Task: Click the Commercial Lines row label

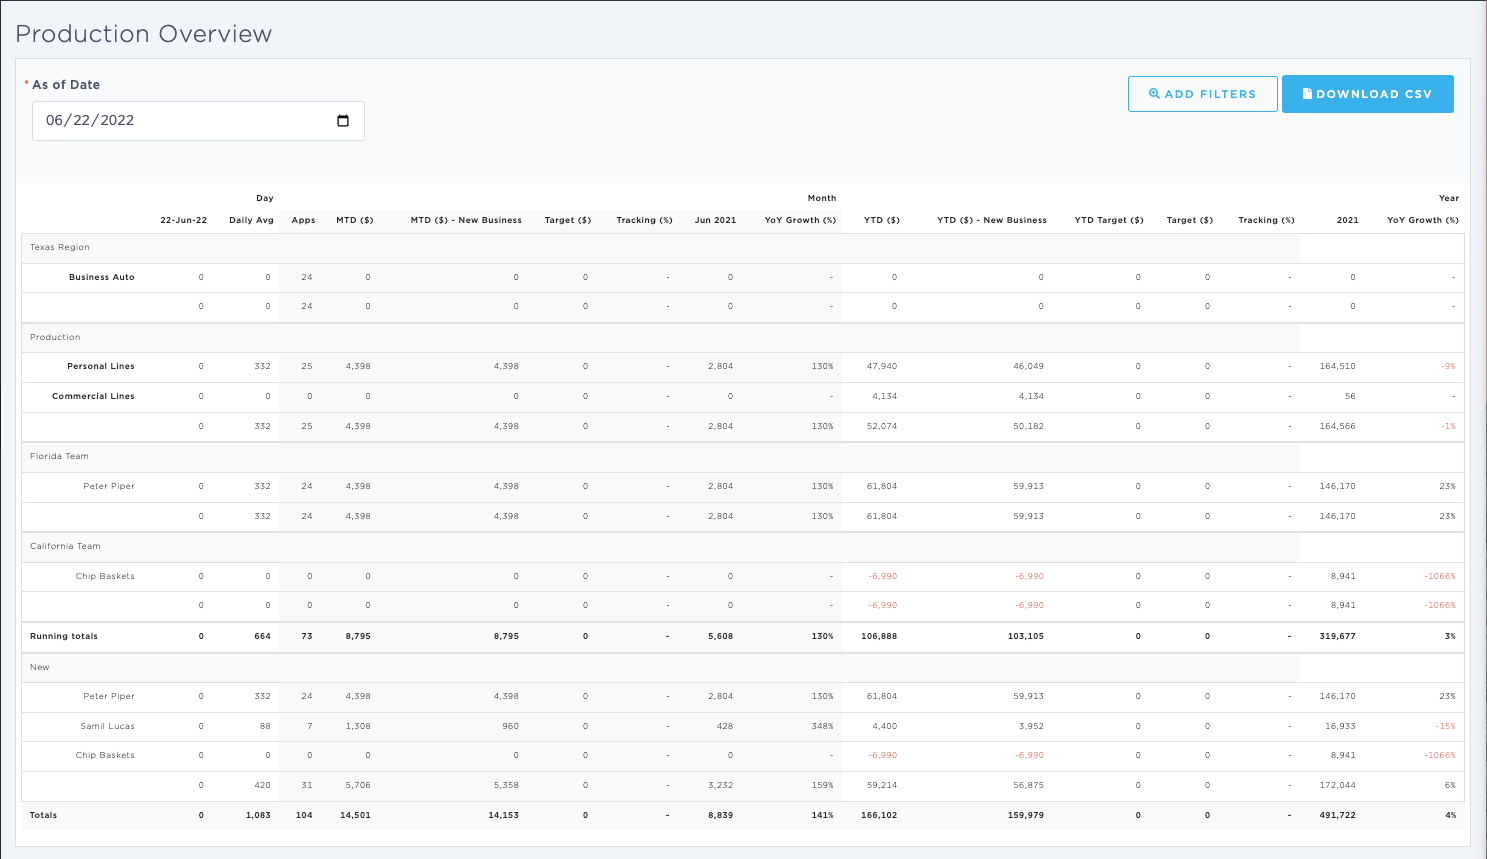Action: 93,396
